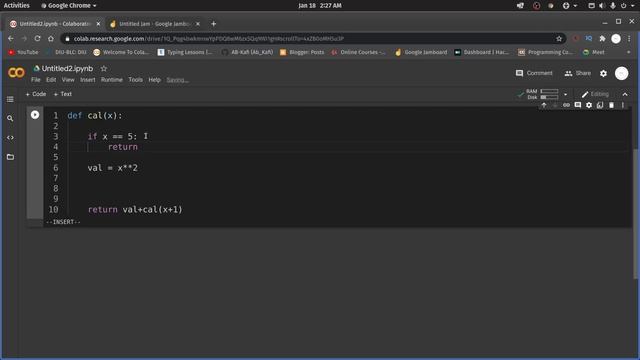Reload the page
The height and width of the screenshot is (360, 640).
[x=38, y=38]
